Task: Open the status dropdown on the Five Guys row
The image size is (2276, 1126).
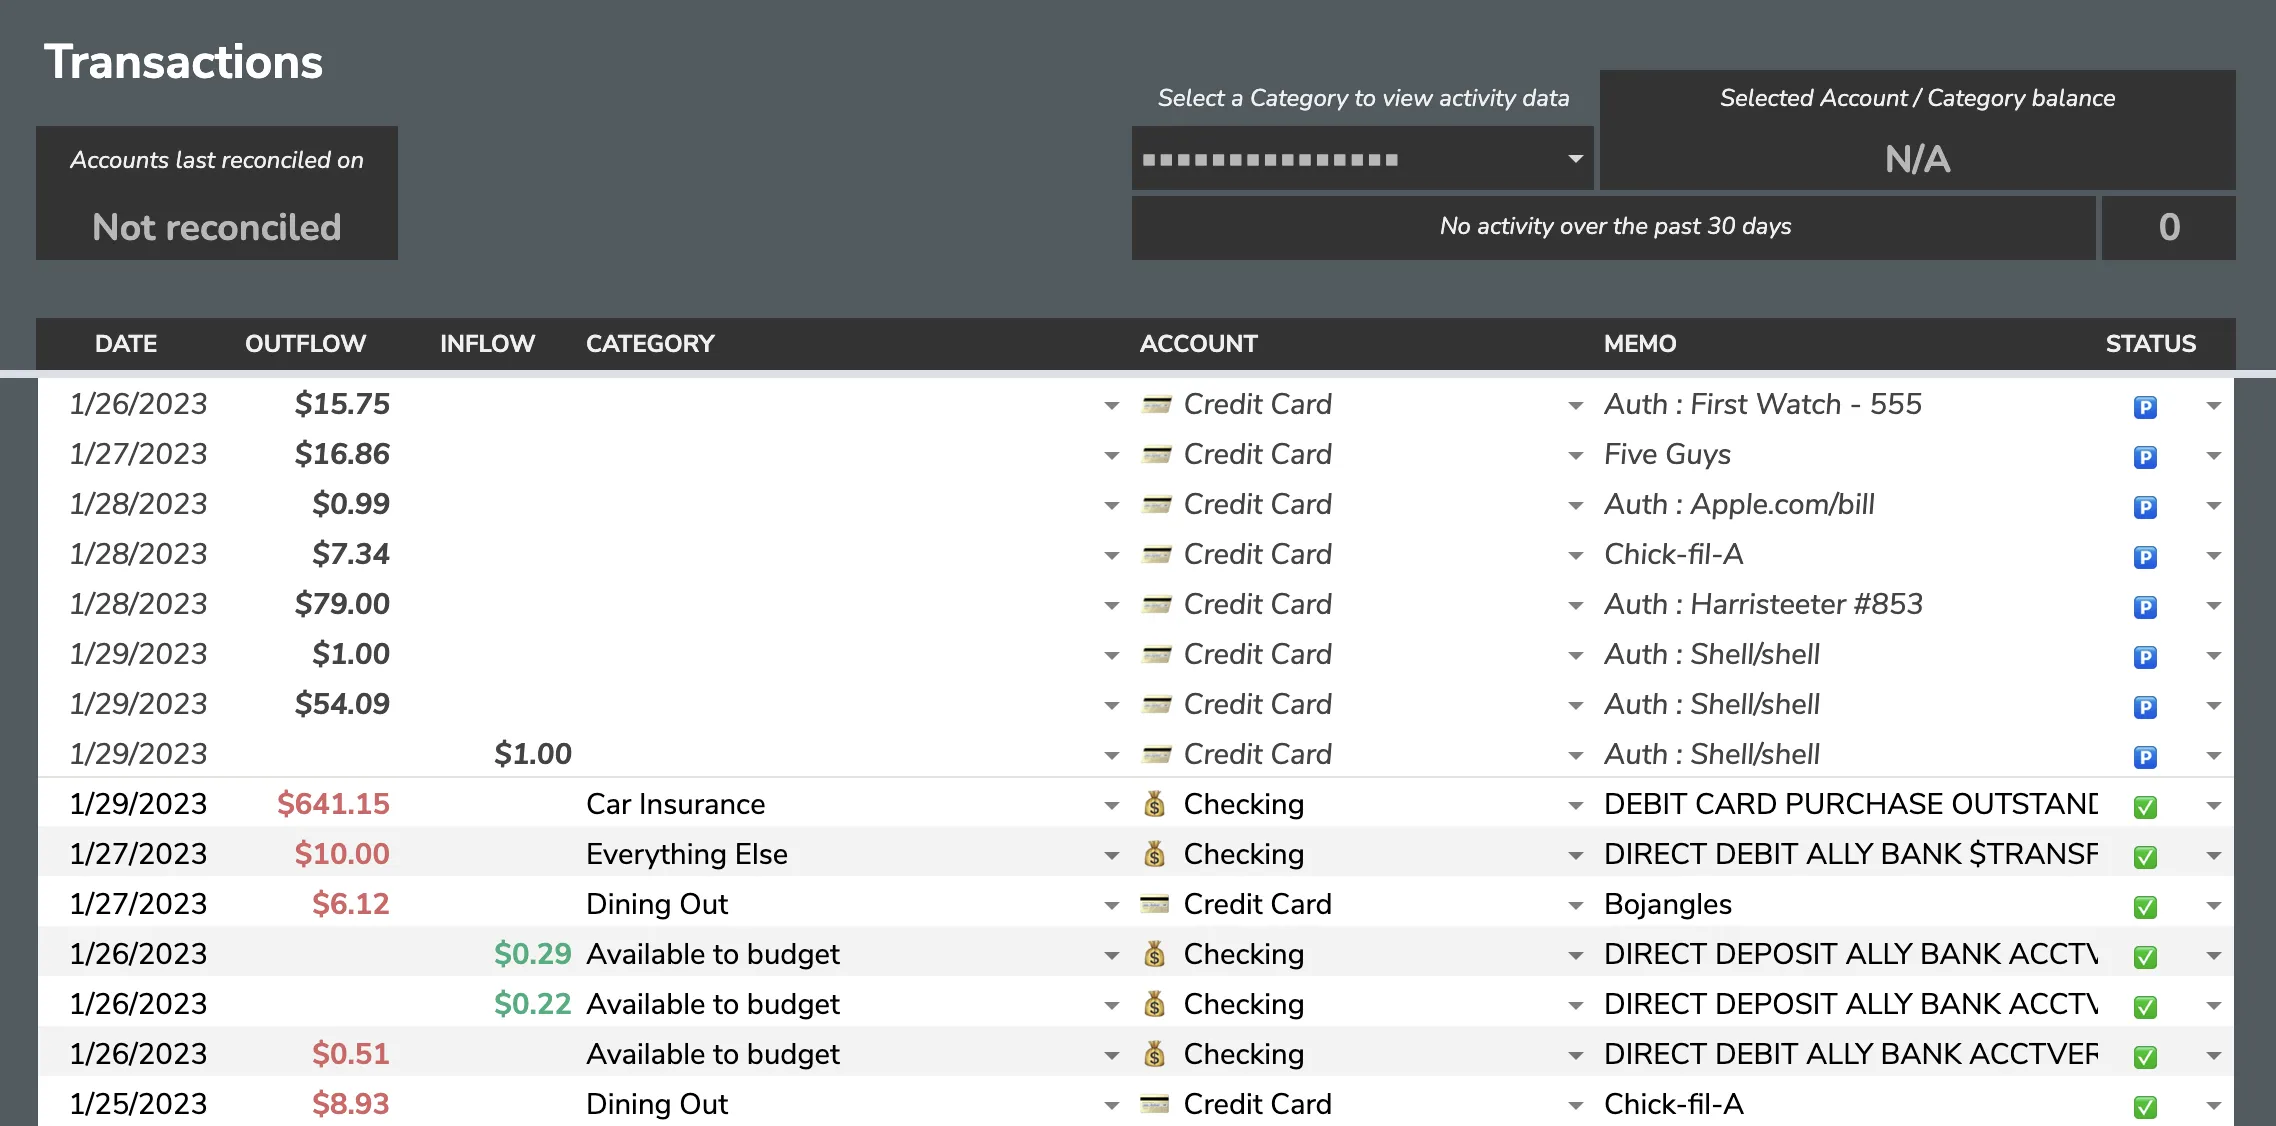Action: coord(2213,455)
